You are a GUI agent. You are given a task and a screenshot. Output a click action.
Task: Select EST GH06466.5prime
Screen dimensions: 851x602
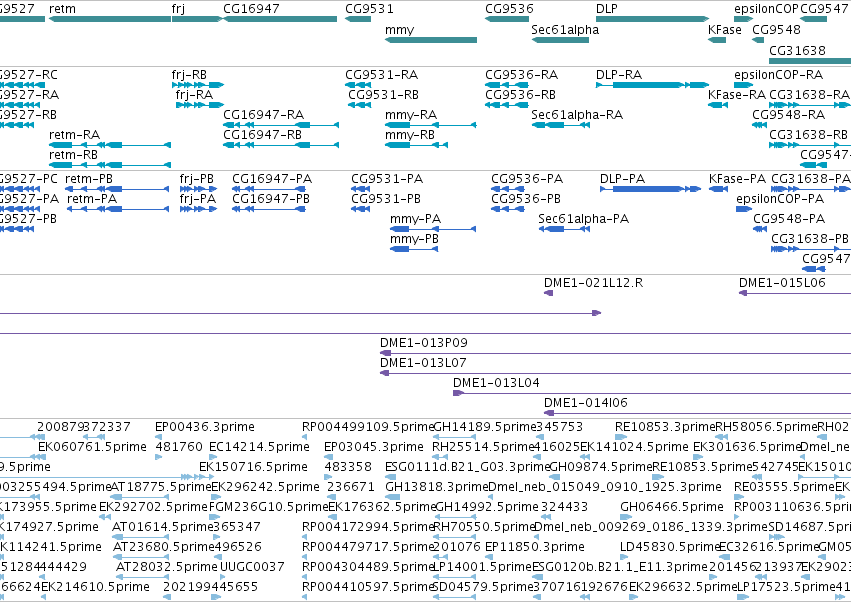coord(627,517)
